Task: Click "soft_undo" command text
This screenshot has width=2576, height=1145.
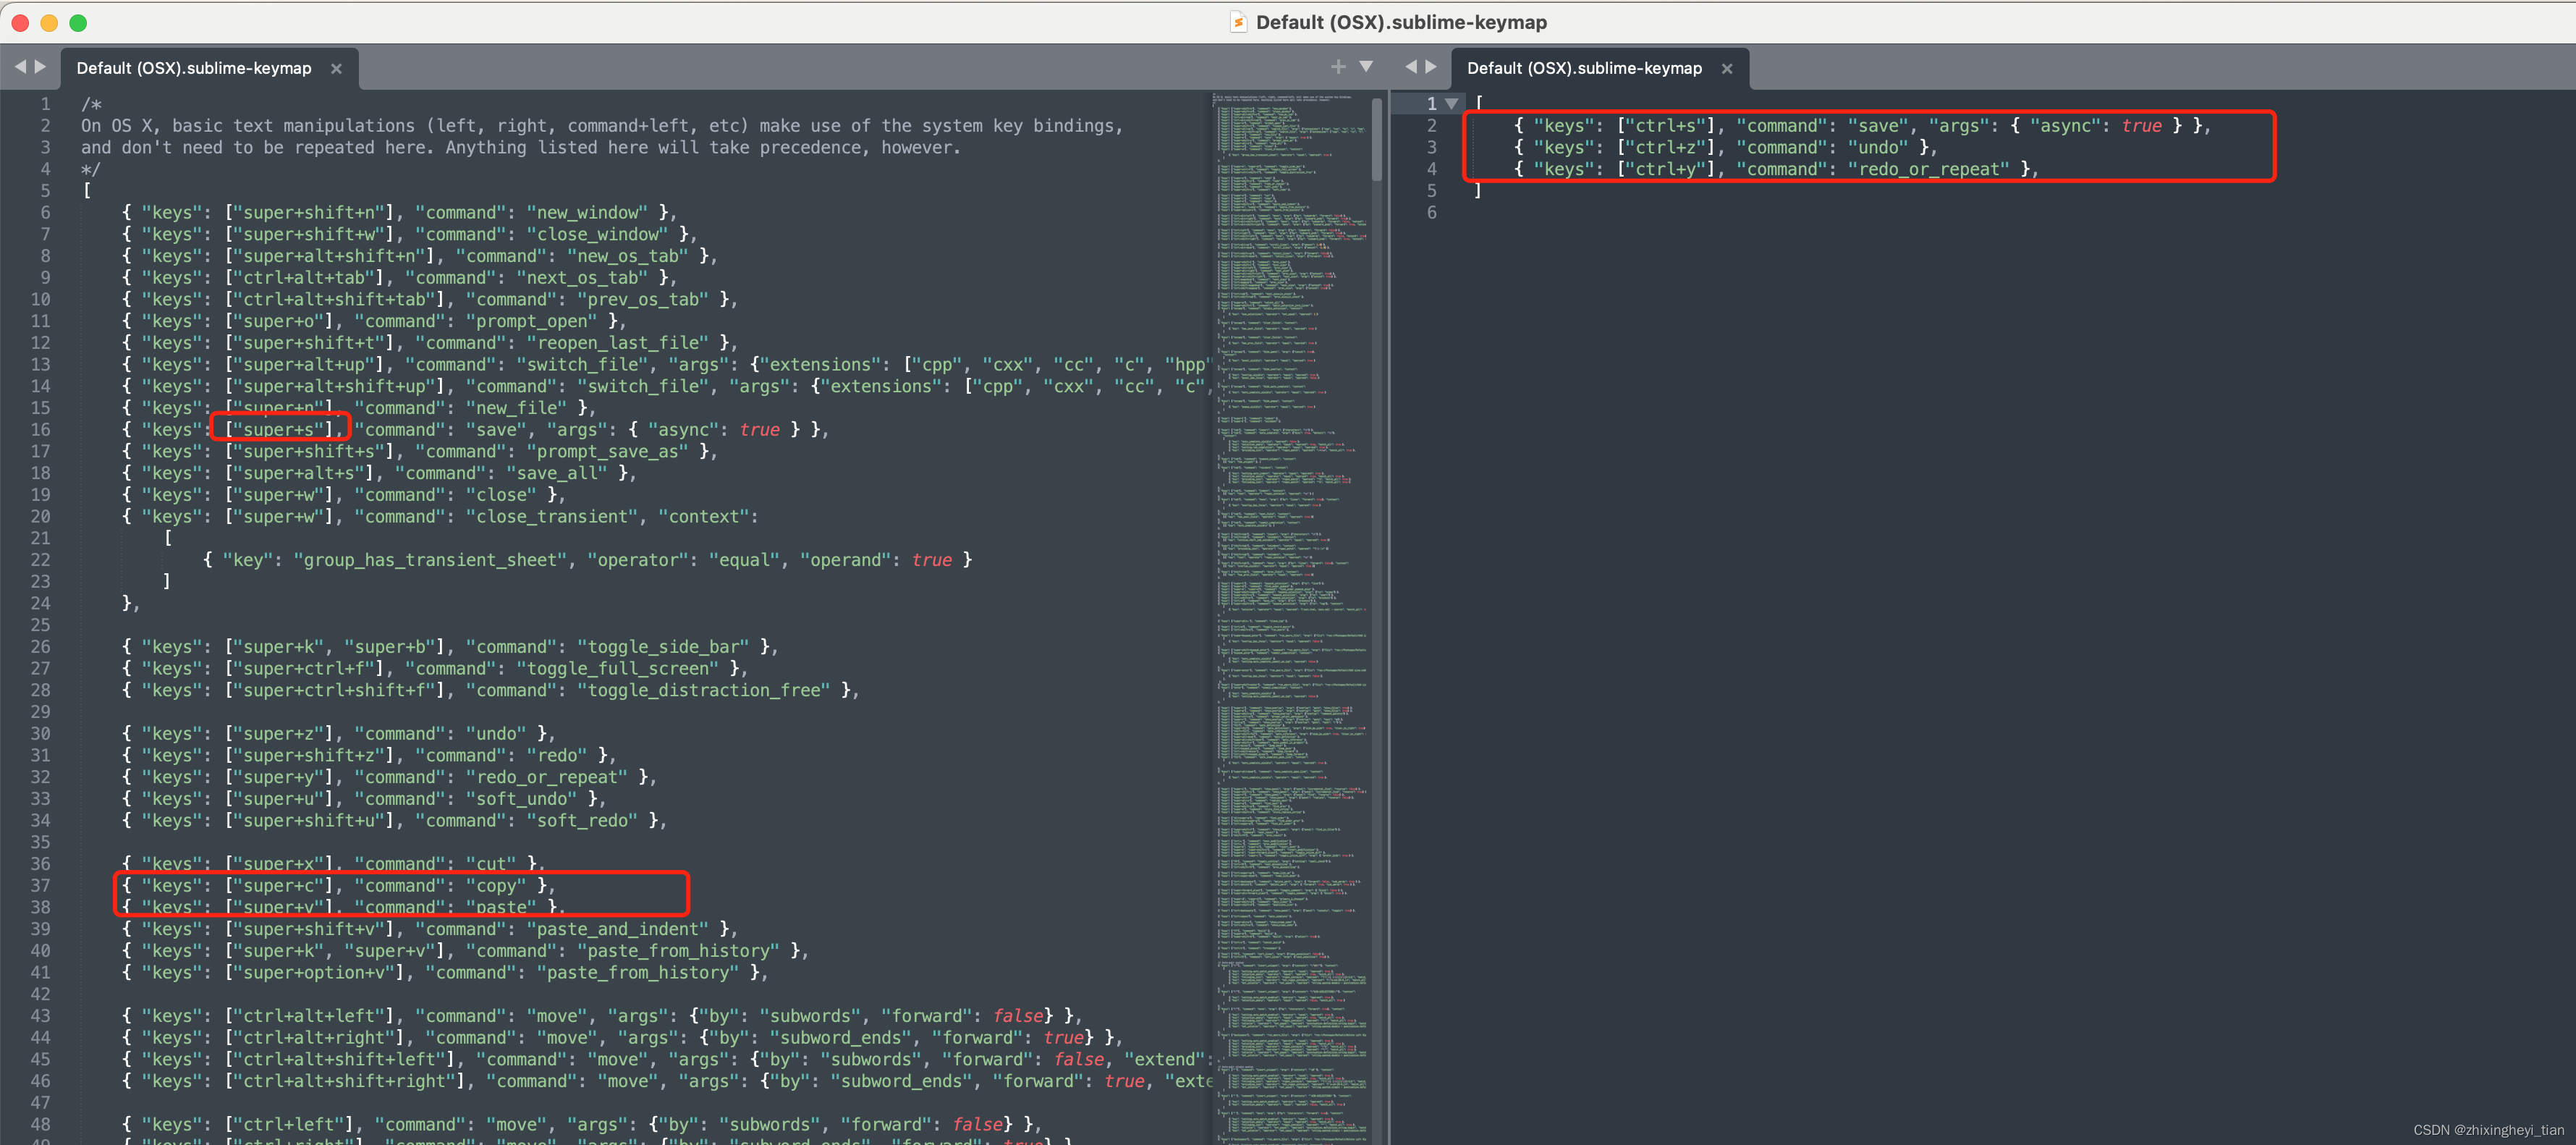Action: coord(521,799)
